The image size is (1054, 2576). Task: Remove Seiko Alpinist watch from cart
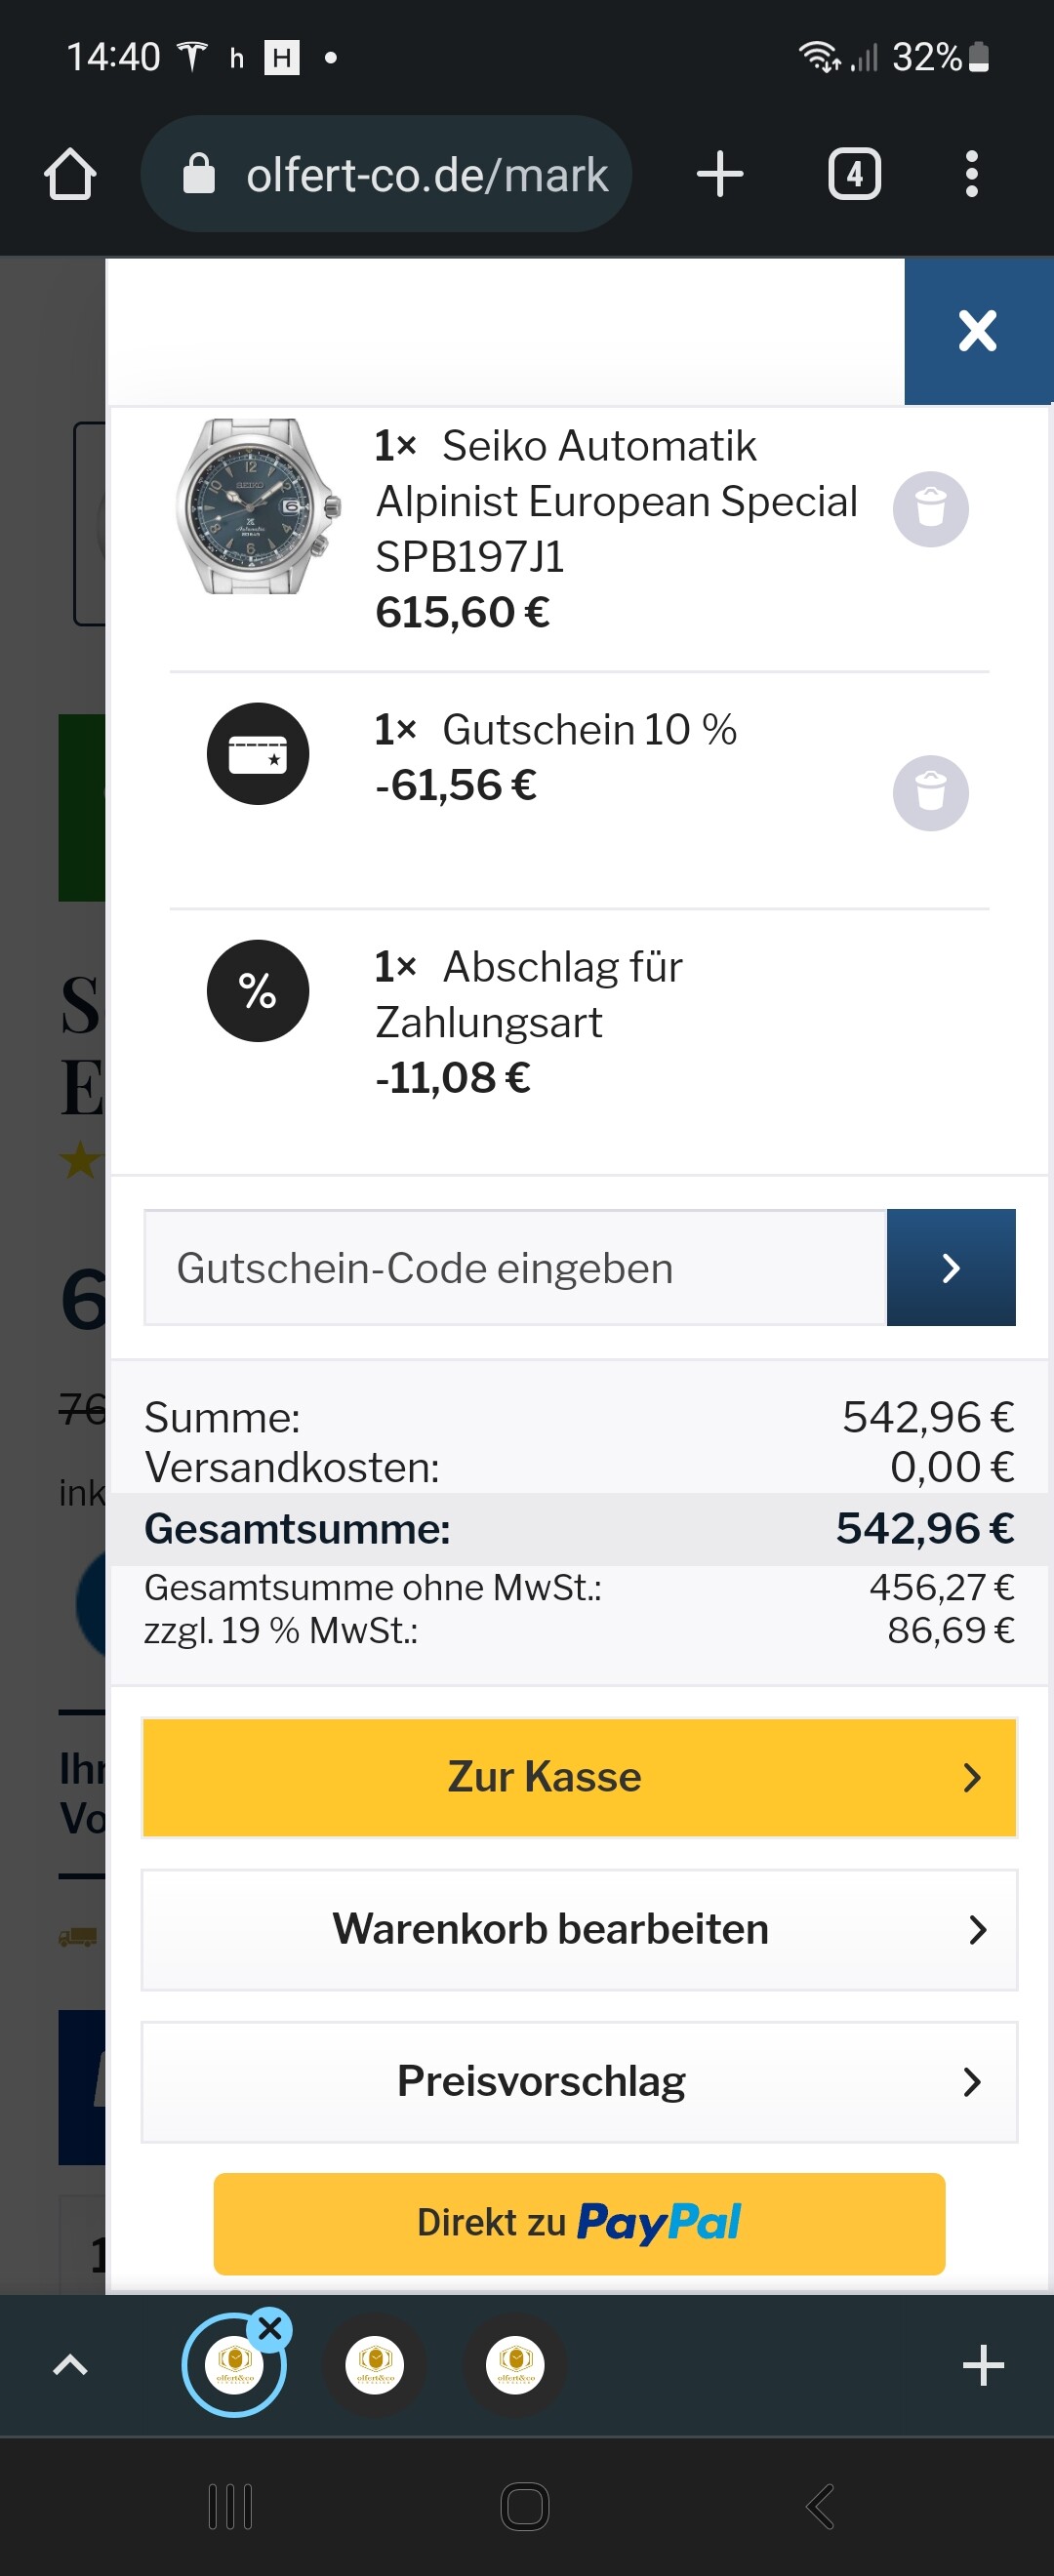click(930, 509)
